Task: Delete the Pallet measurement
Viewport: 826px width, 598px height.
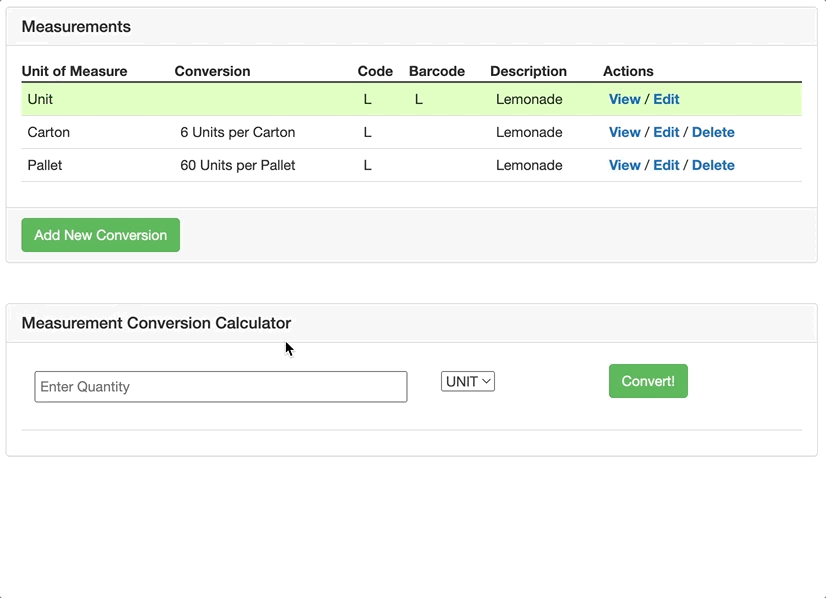Action: point(713,165)
